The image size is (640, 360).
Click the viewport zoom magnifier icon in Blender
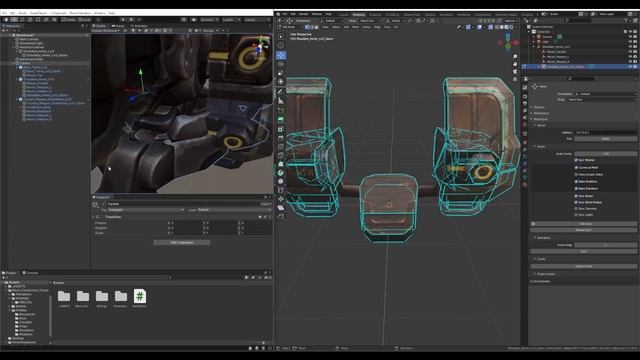coord(515,56)
